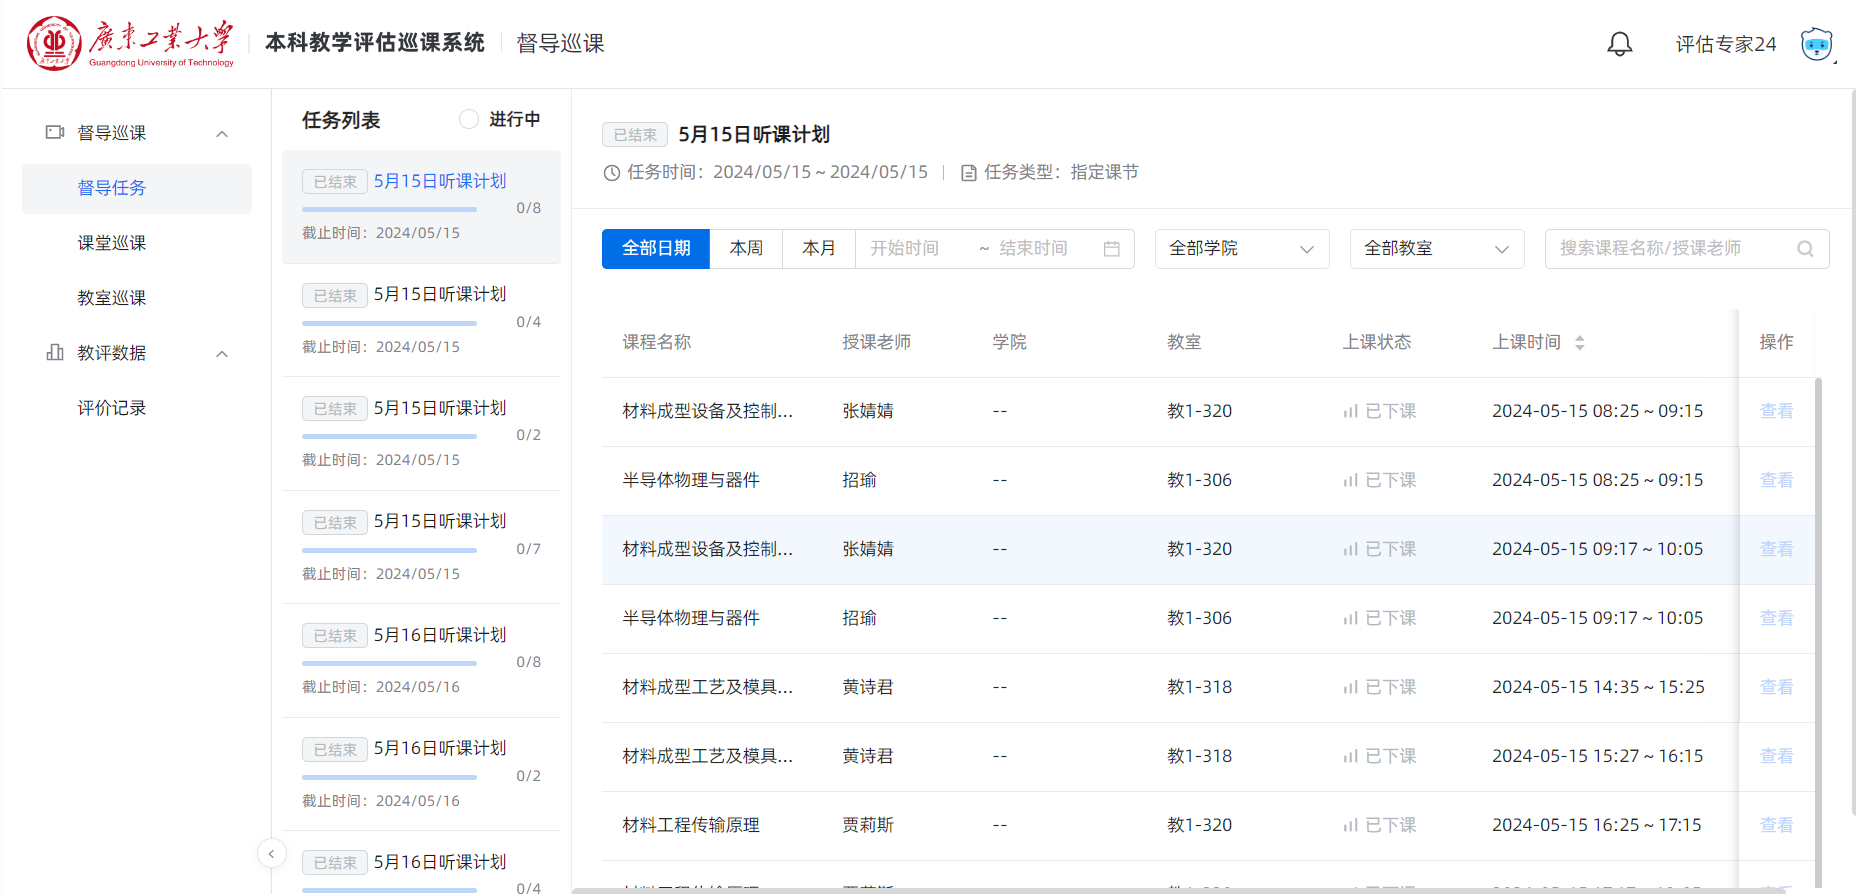The image size is (1856, 894).
Task: Open the user avatar menu
Action: click(x=1816, y=44)
